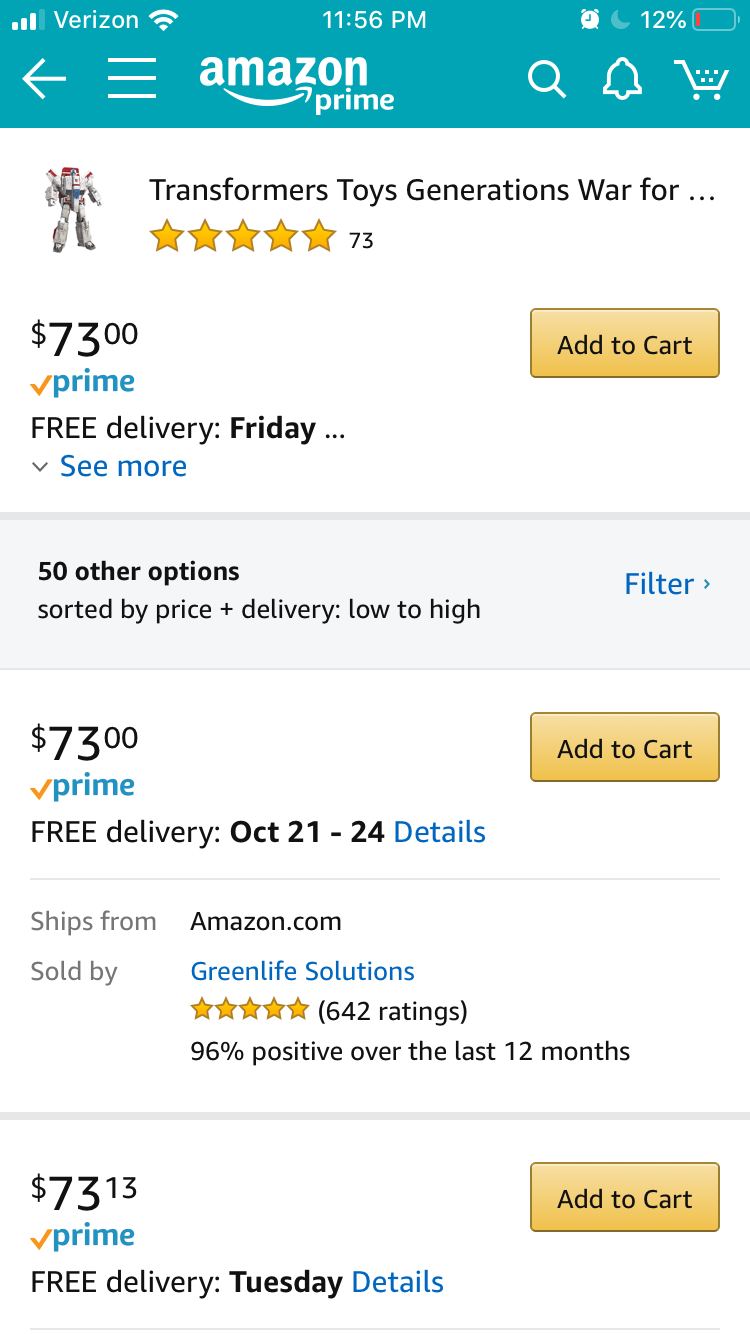Viewport: 750px width, 1334px height.
Task: Open the hamburger menu
Action: (132, 79)
